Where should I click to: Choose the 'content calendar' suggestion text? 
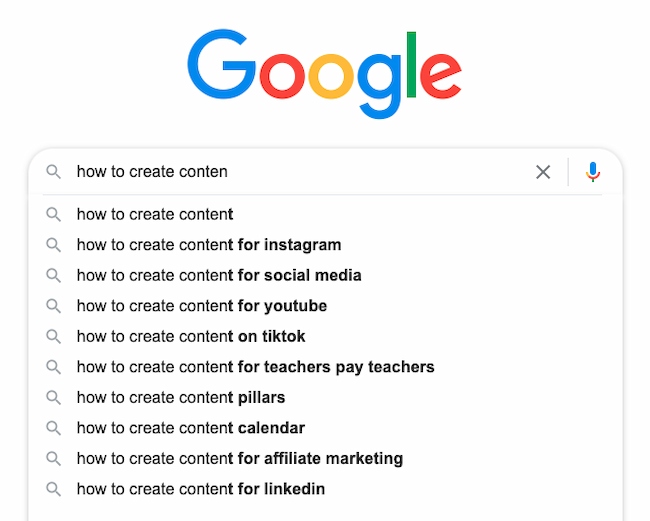(190, 428)
